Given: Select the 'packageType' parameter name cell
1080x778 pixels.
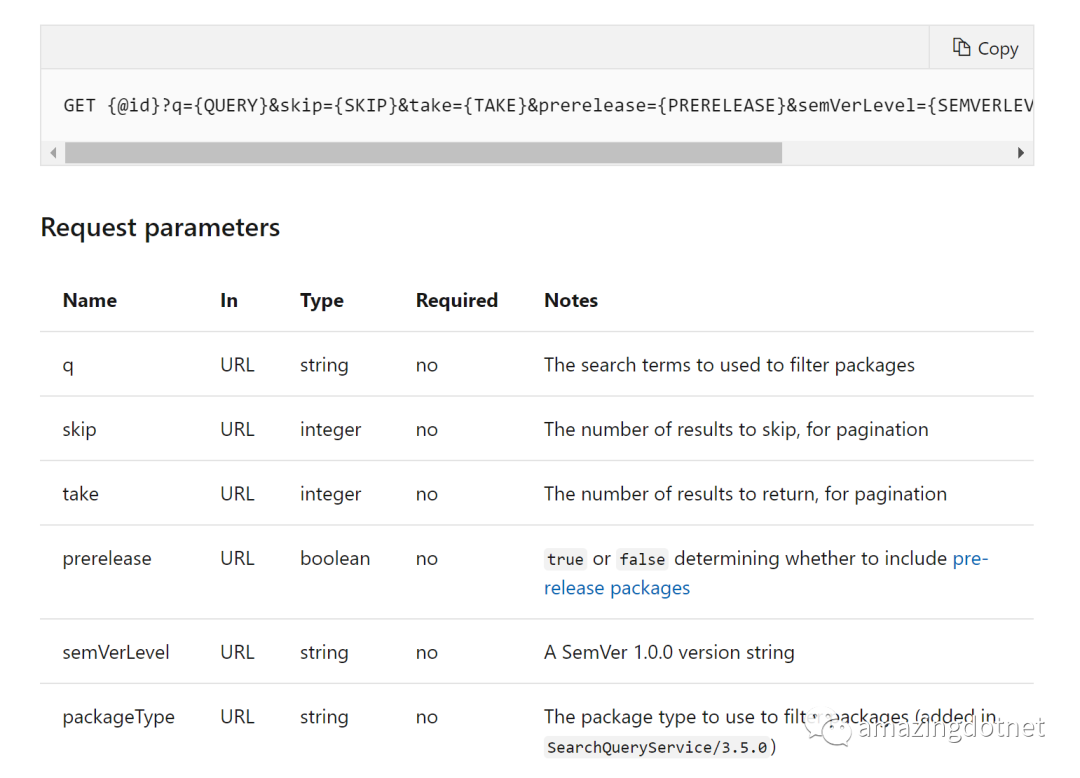Looking at the screenshot, I should (x=118, y=717).
